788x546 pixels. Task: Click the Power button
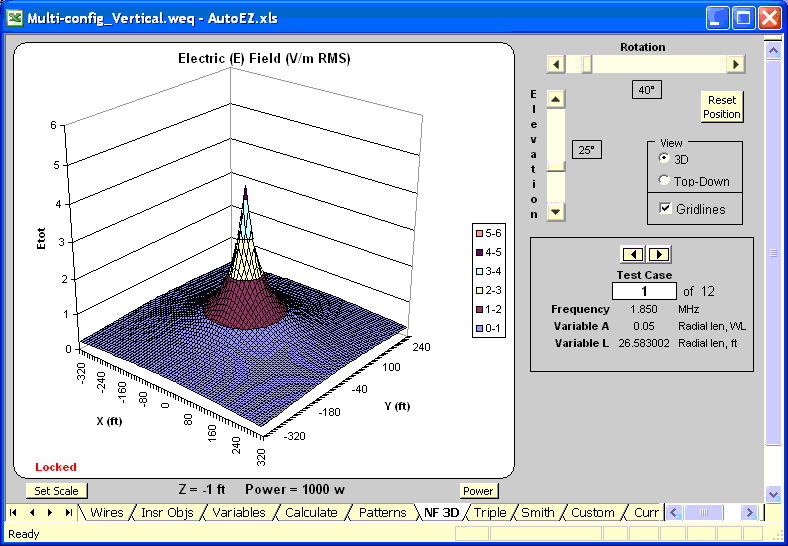click(x=478, y=491)
